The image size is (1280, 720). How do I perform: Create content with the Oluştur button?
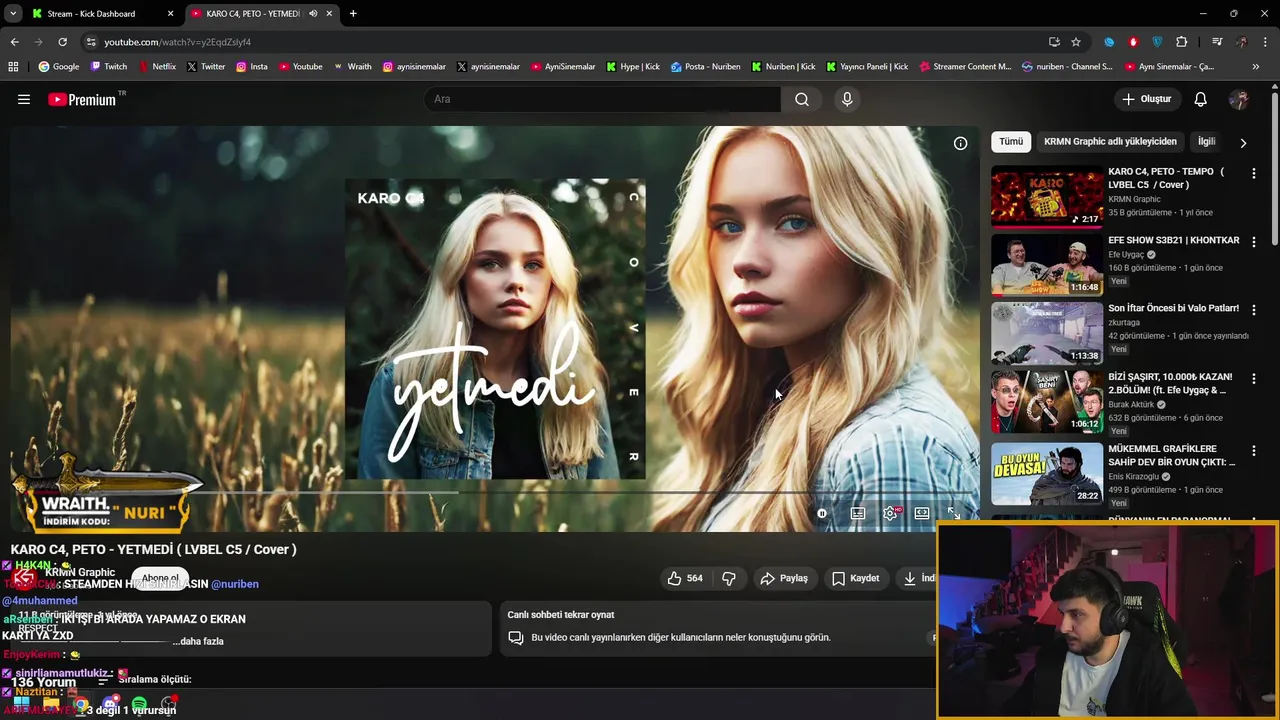coord(1146,99)
